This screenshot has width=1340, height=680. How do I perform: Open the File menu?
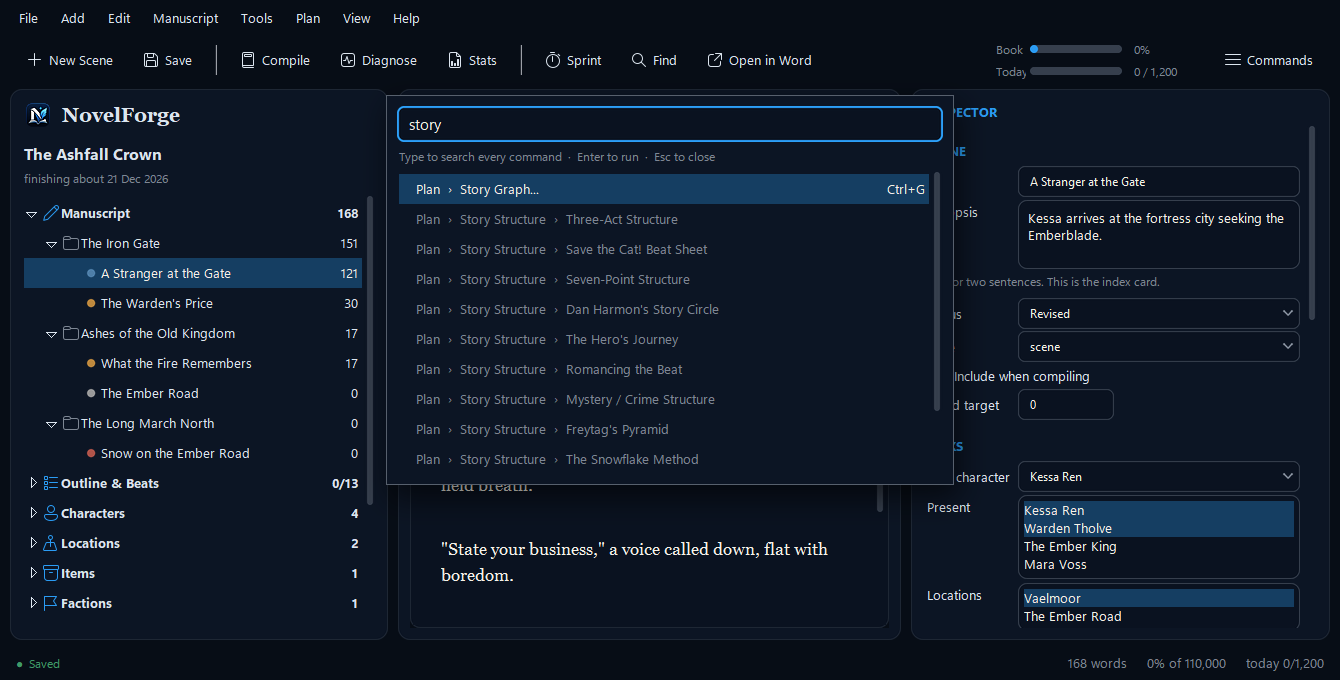(29, 18)
